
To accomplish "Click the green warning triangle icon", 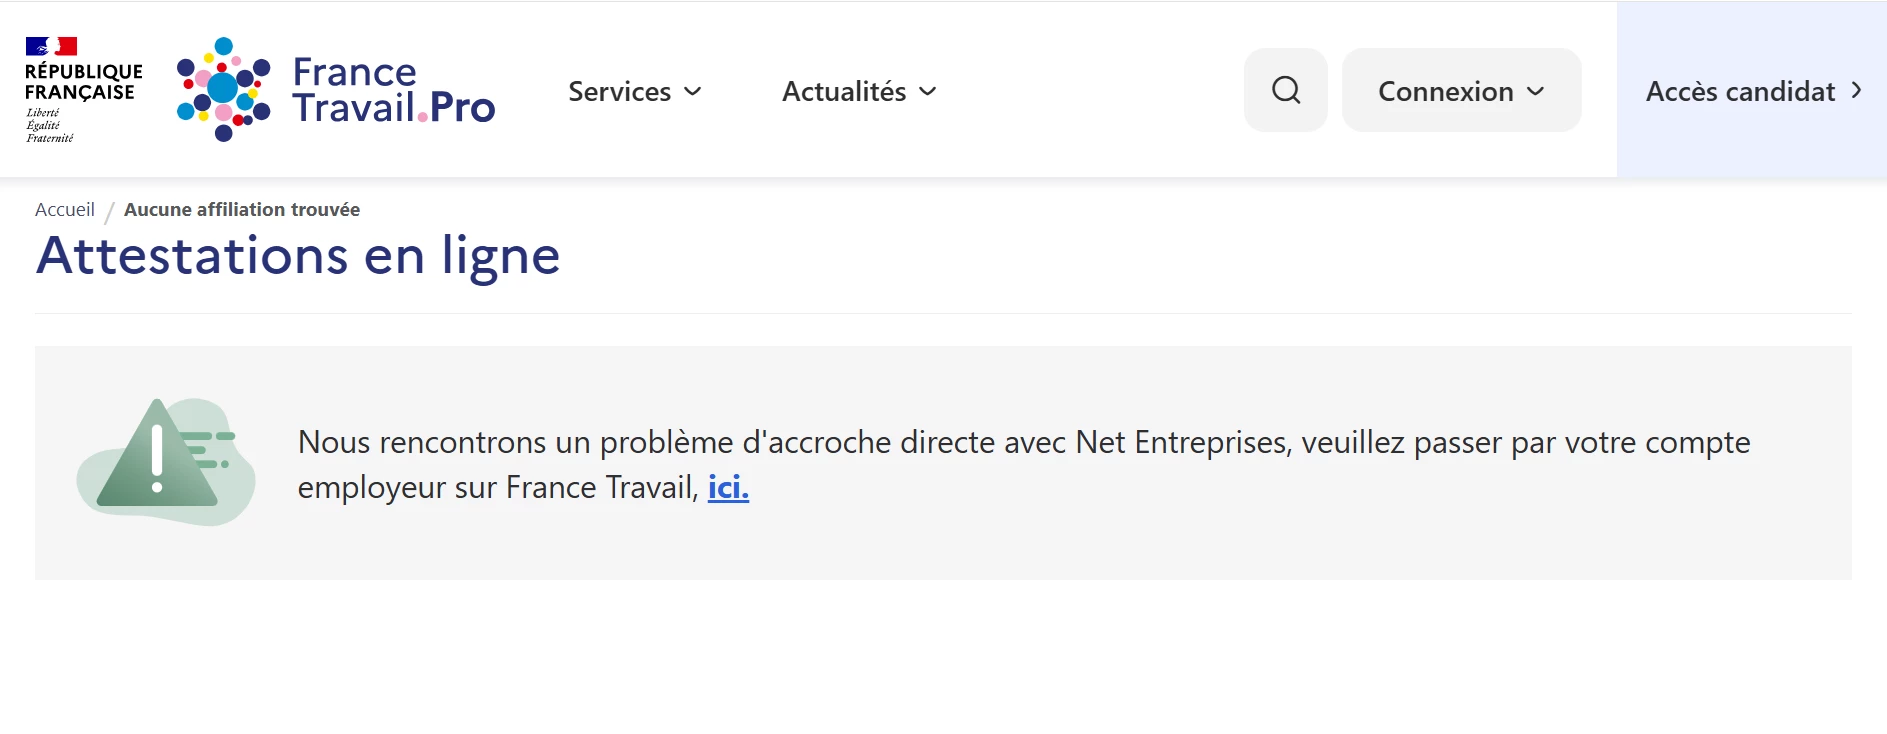I will click(x=158, y=458).
